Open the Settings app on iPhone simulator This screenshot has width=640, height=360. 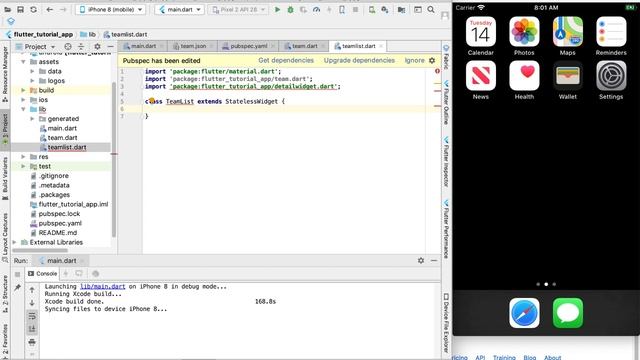(611, 76)
